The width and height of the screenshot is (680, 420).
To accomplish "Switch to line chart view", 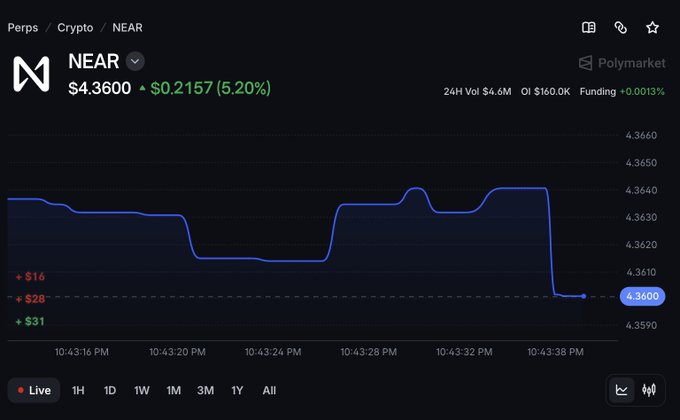I will coord(621,390).
